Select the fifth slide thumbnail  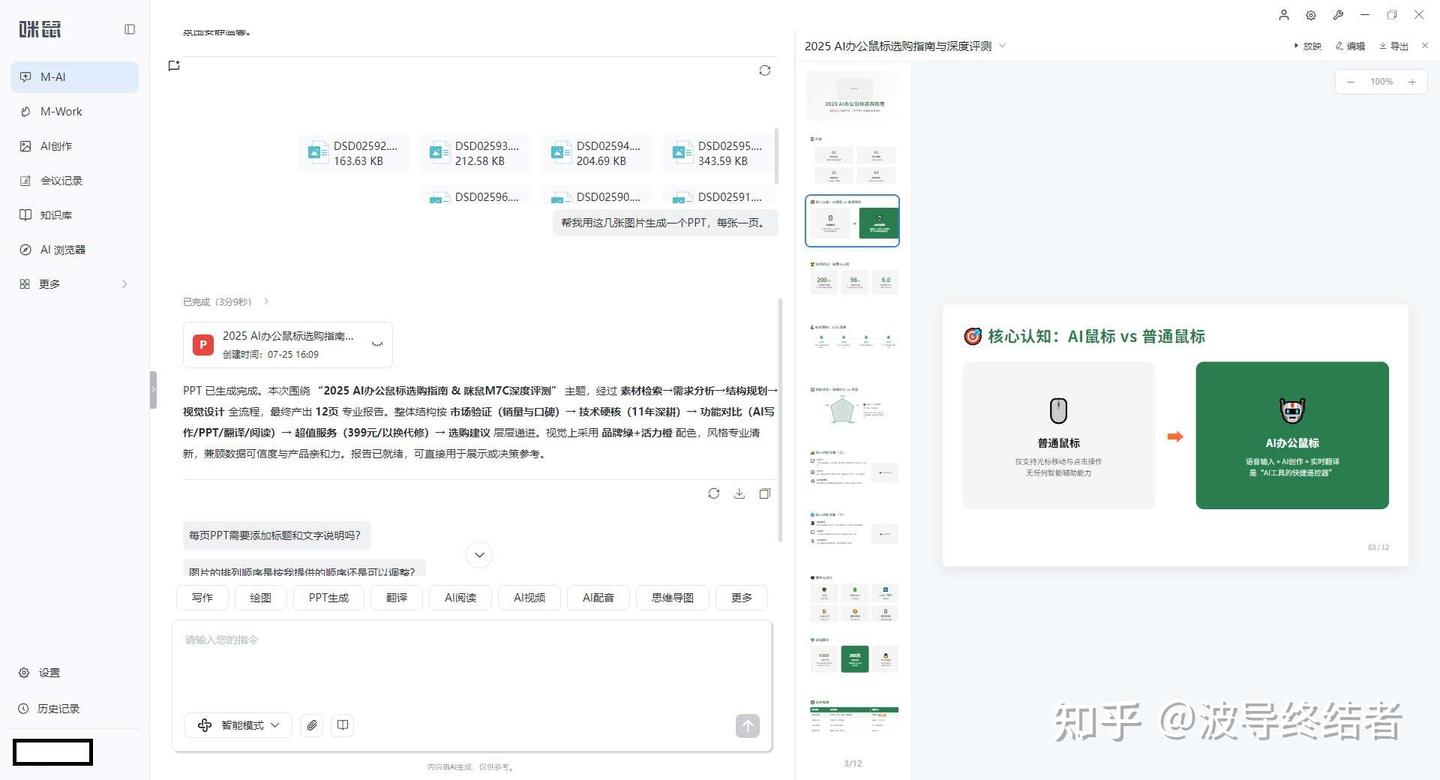click(x=852, y=346)
